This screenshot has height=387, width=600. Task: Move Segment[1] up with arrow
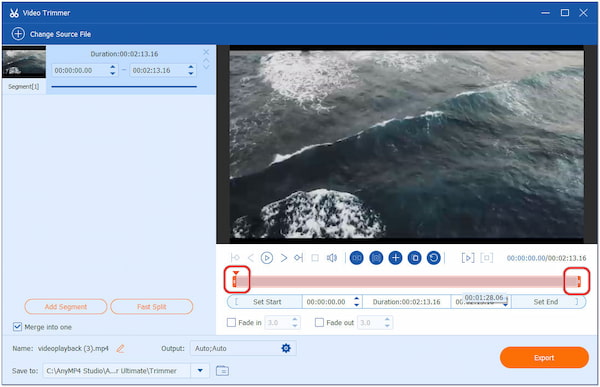click(x=206, y=60)
